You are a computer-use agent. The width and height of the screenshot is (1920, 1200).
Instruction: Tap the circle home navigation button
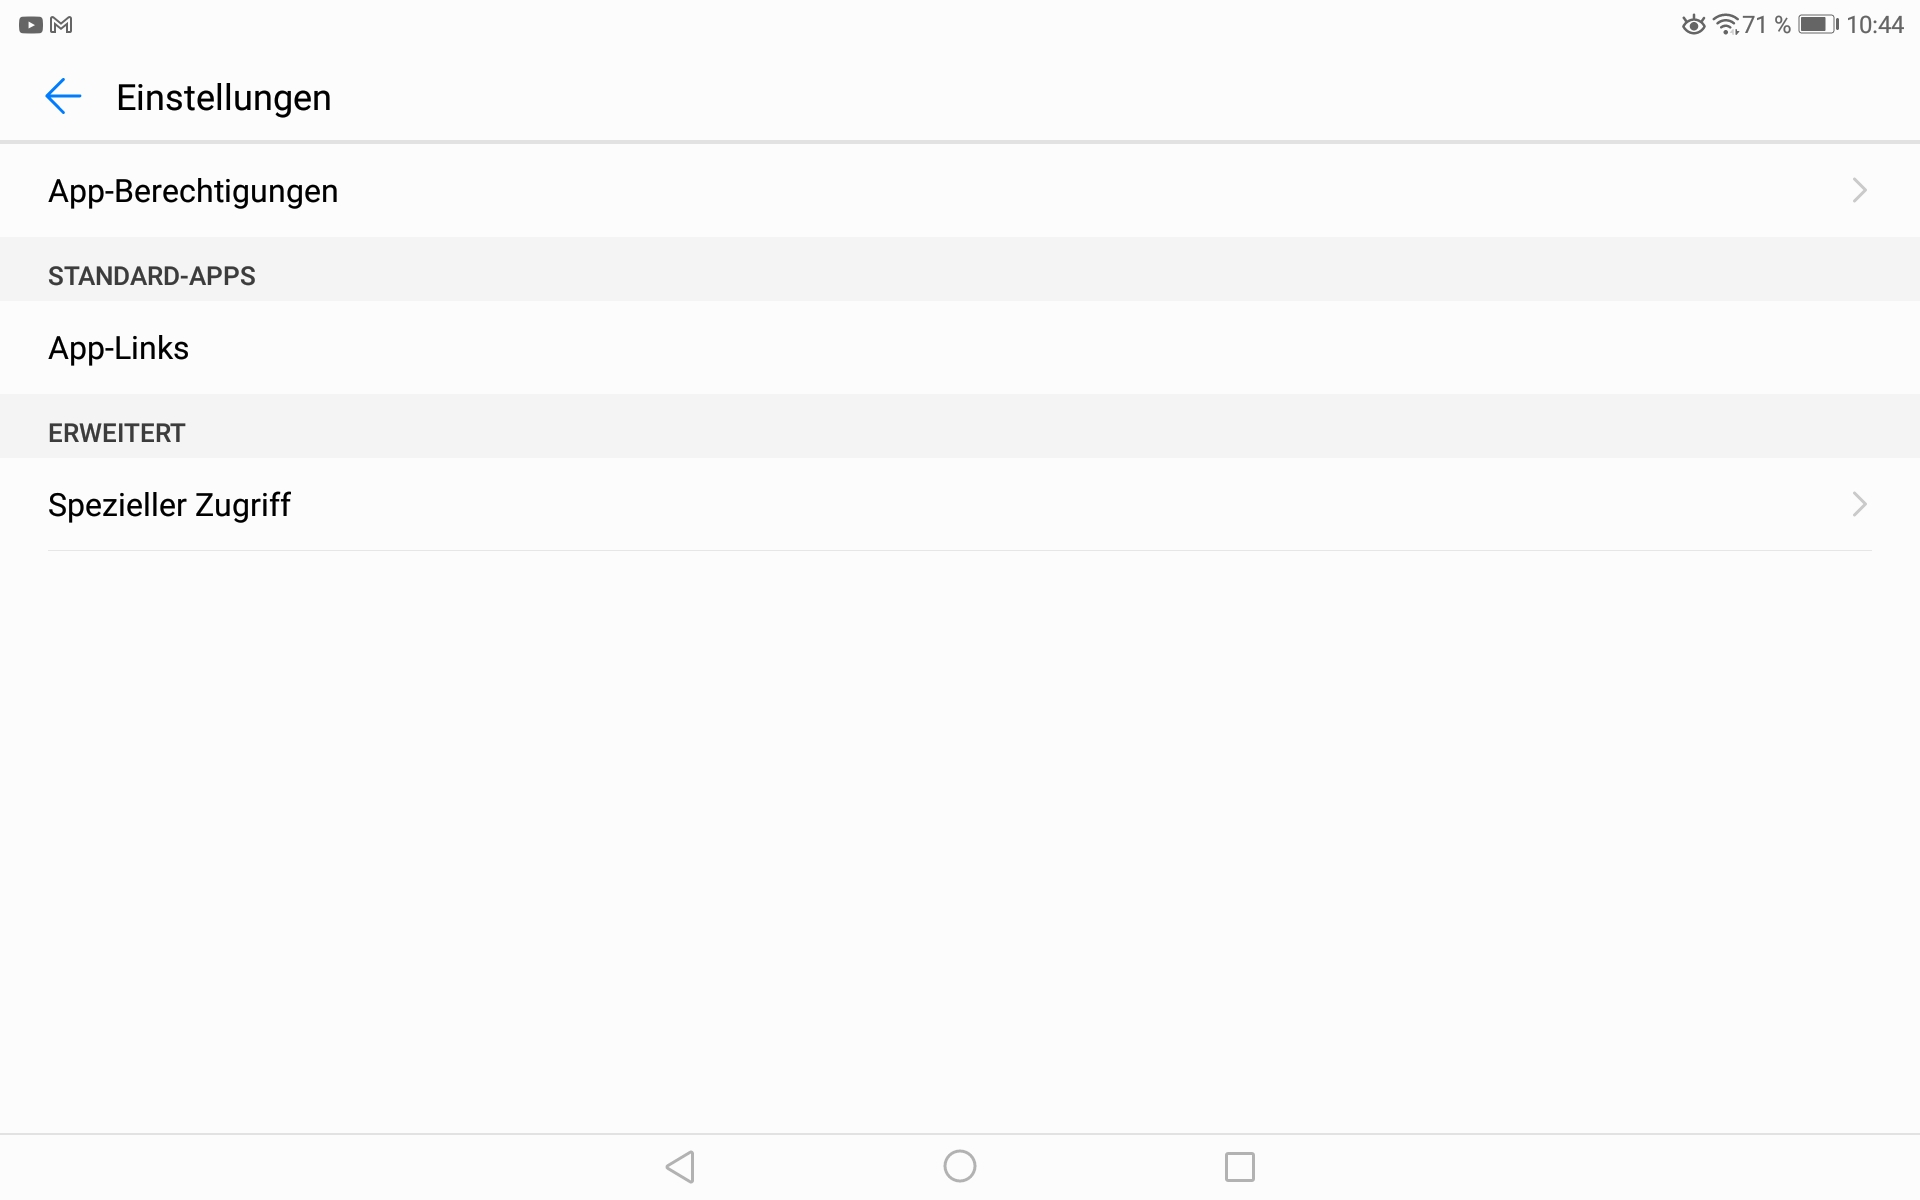960,1166
